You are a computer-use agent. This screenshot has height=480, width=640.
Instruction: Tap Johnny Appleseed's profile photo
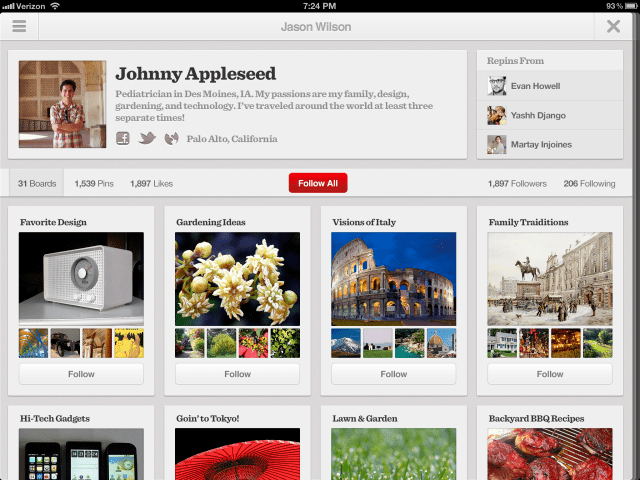[62, 104]
